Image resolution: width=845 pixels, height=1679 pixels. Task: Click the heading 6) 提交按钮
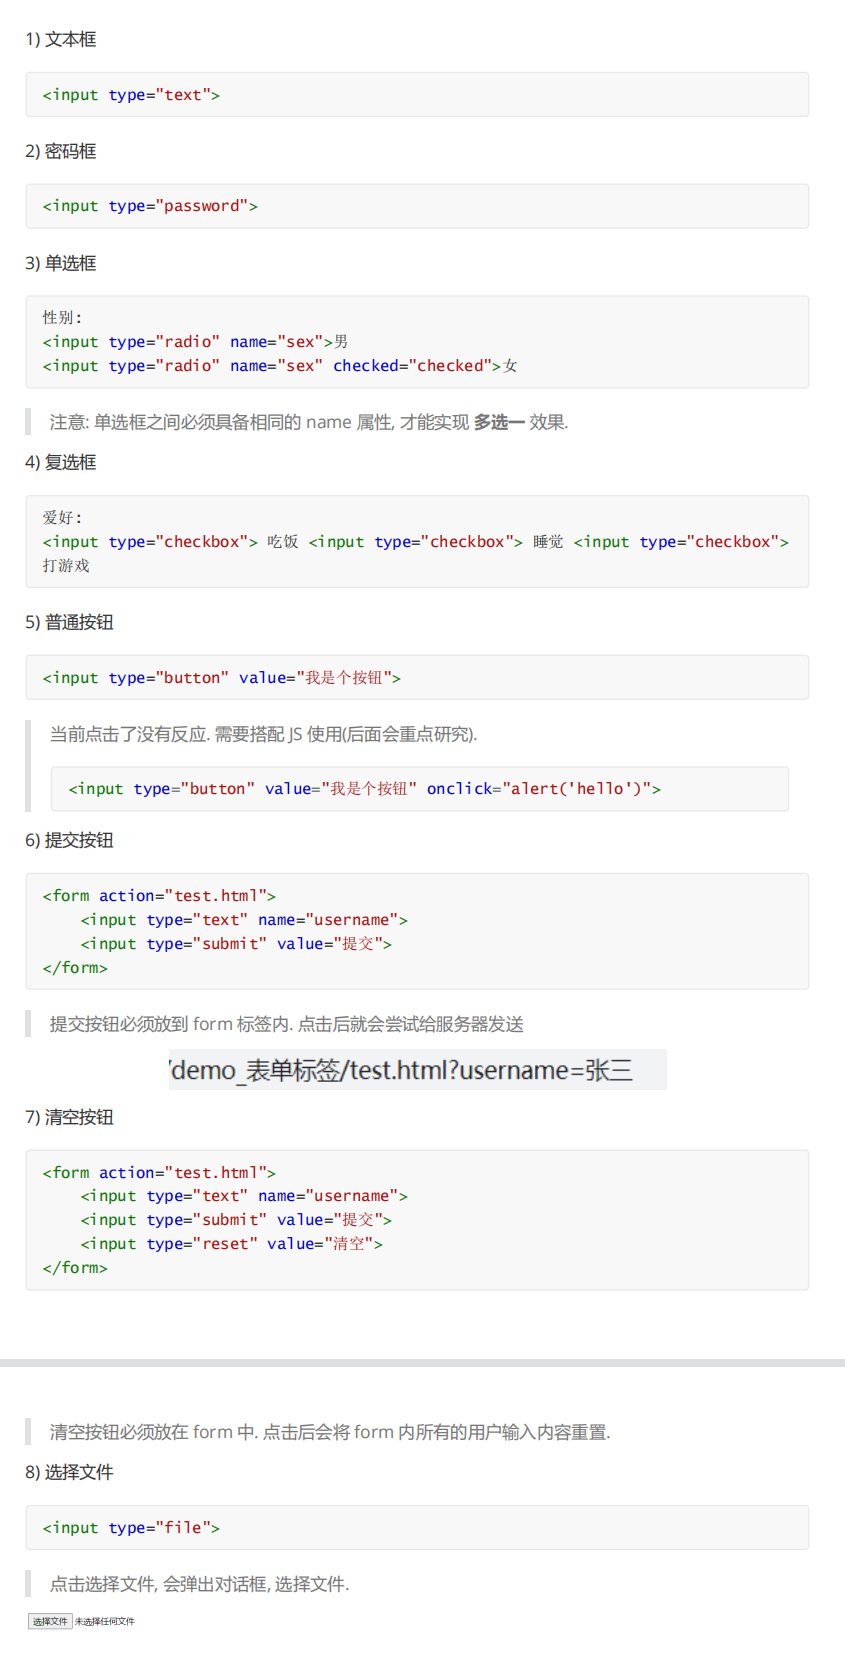pos(69,840)
